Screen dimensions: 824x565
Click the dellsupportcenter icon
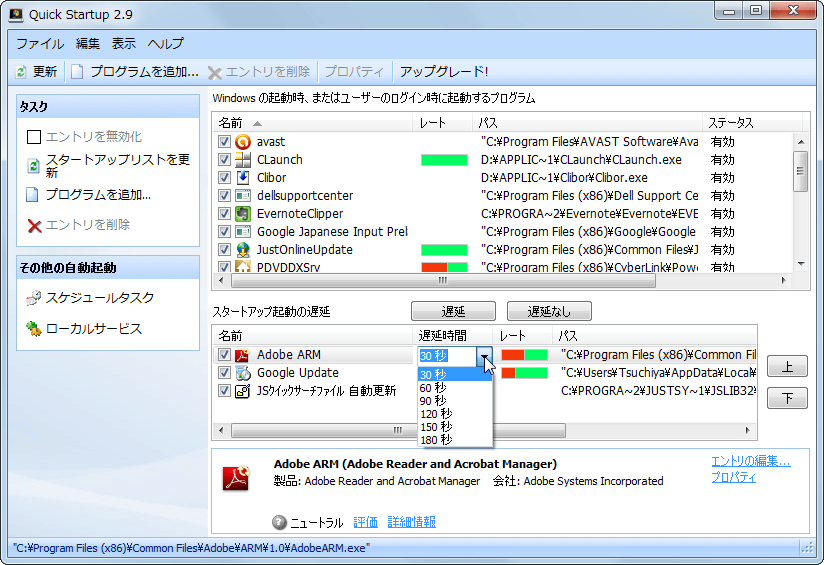(x=243, y=196)
